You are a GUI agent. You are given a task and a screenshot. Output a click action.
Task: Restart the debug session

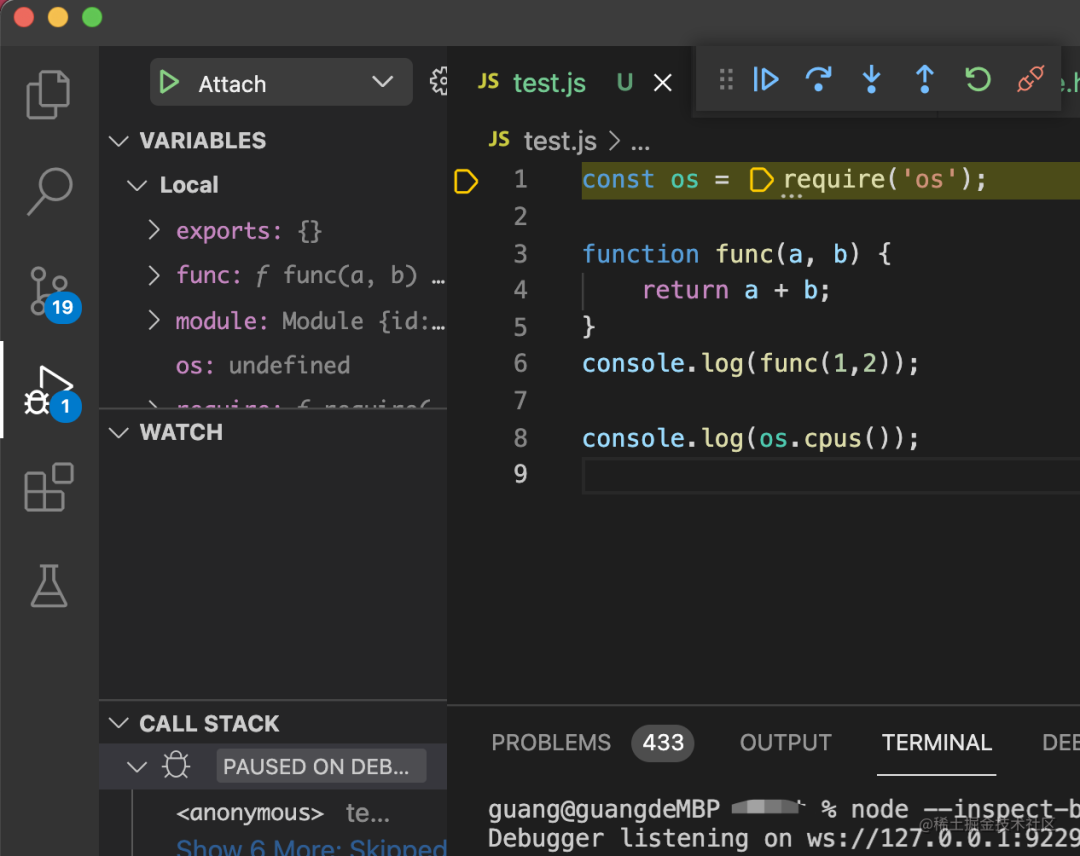pos(977,80)
